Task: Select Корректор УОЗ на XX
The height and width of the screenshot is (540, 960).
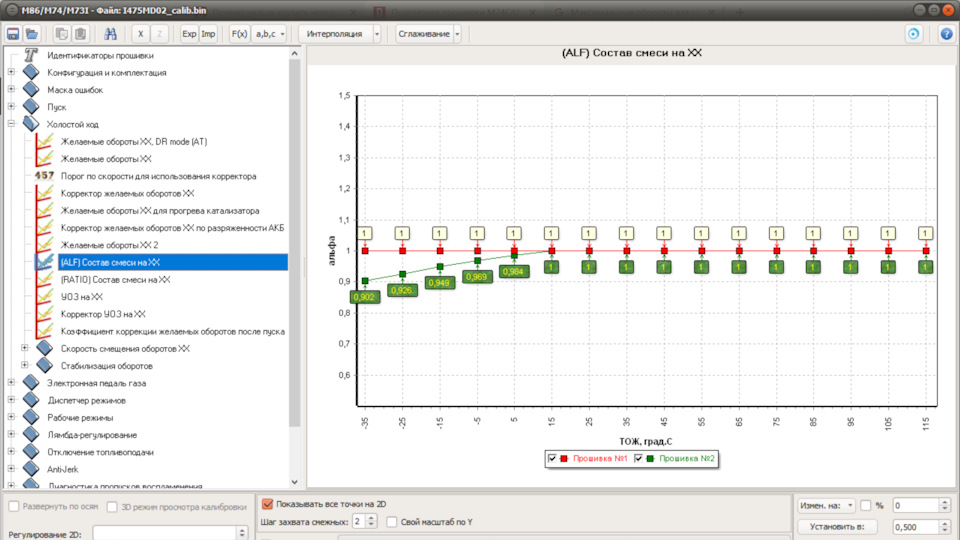Action: coord(103,314)
